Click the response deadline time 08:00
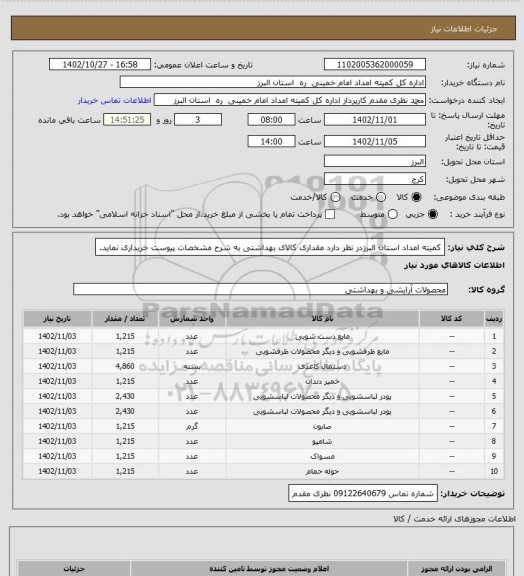Image resolution: width=524 pixels, height=576 pixels. pos(272,120)
